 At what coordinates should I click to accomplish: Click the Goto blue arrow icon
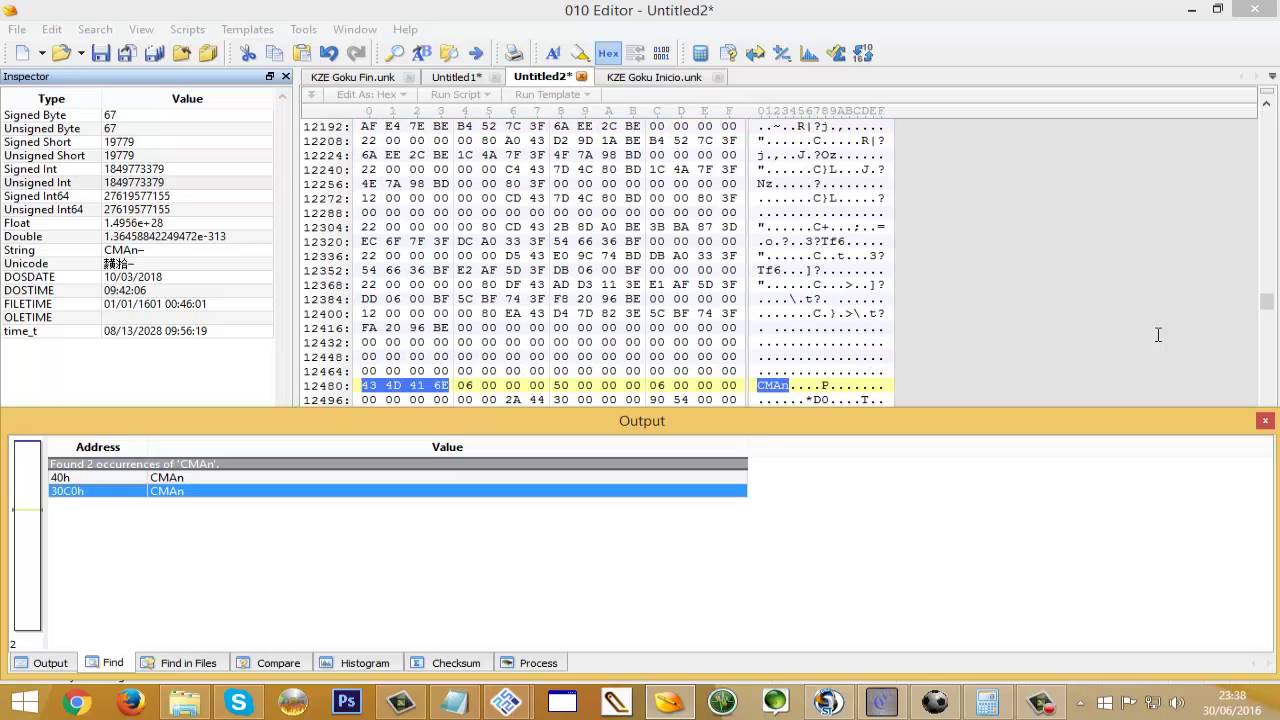(476, 53)
